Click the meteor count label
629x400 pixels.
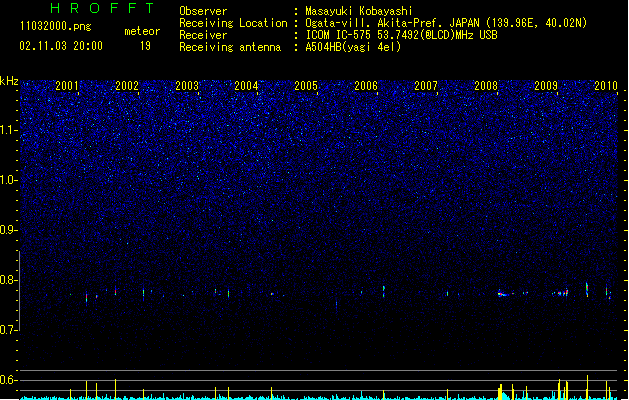142,31
